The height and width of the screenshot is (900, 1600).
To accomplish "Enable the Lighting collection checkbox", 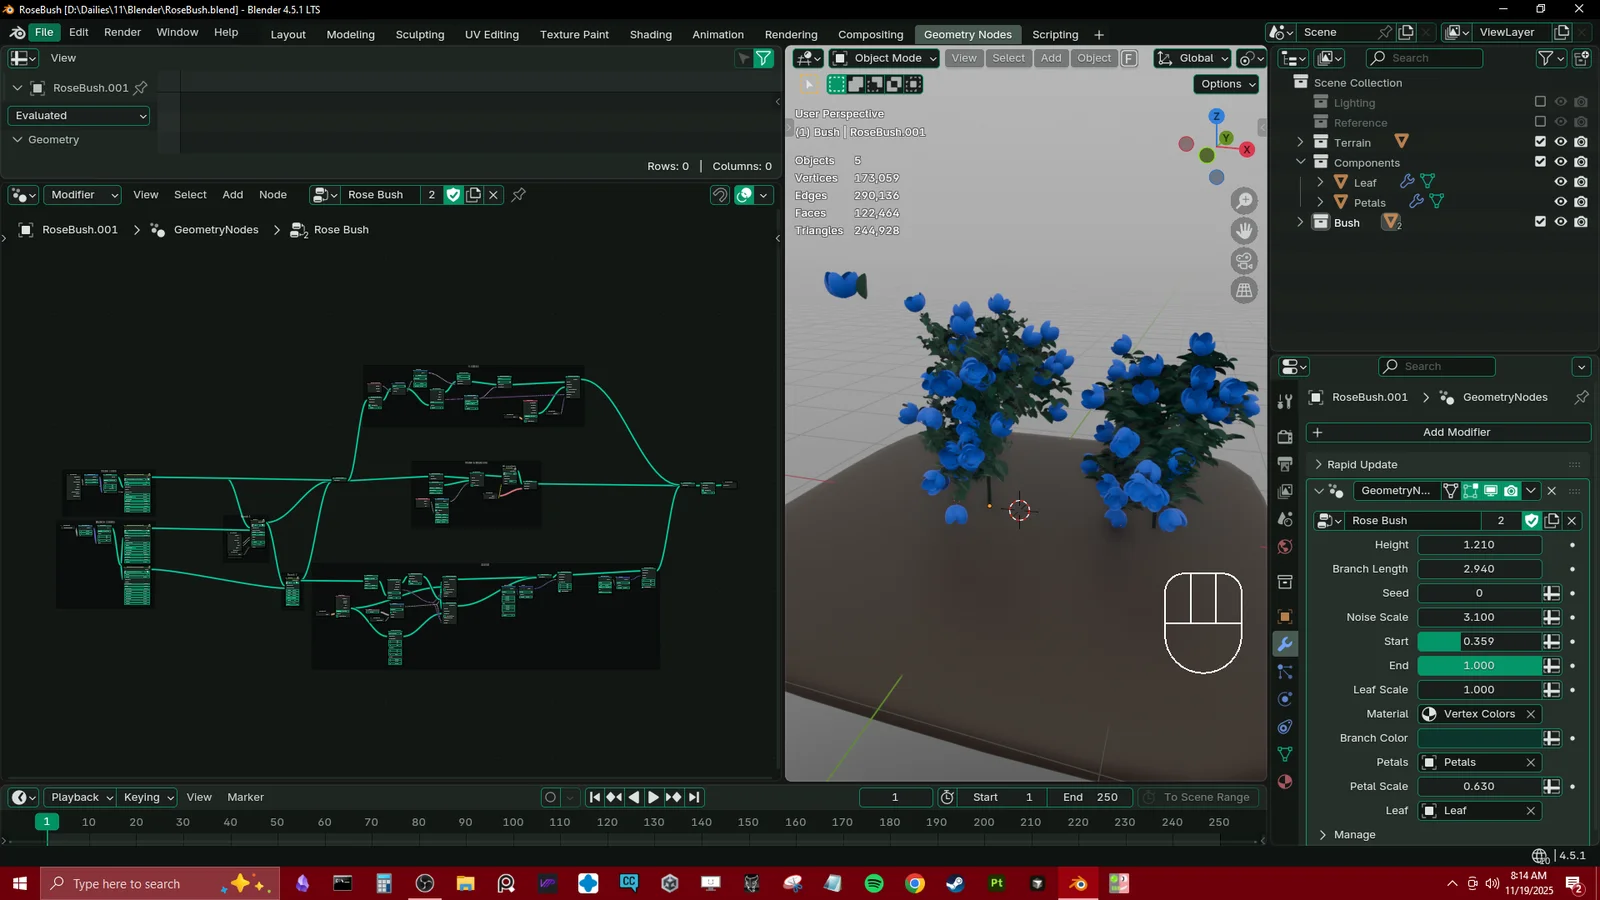I will tap(1540, 102).
